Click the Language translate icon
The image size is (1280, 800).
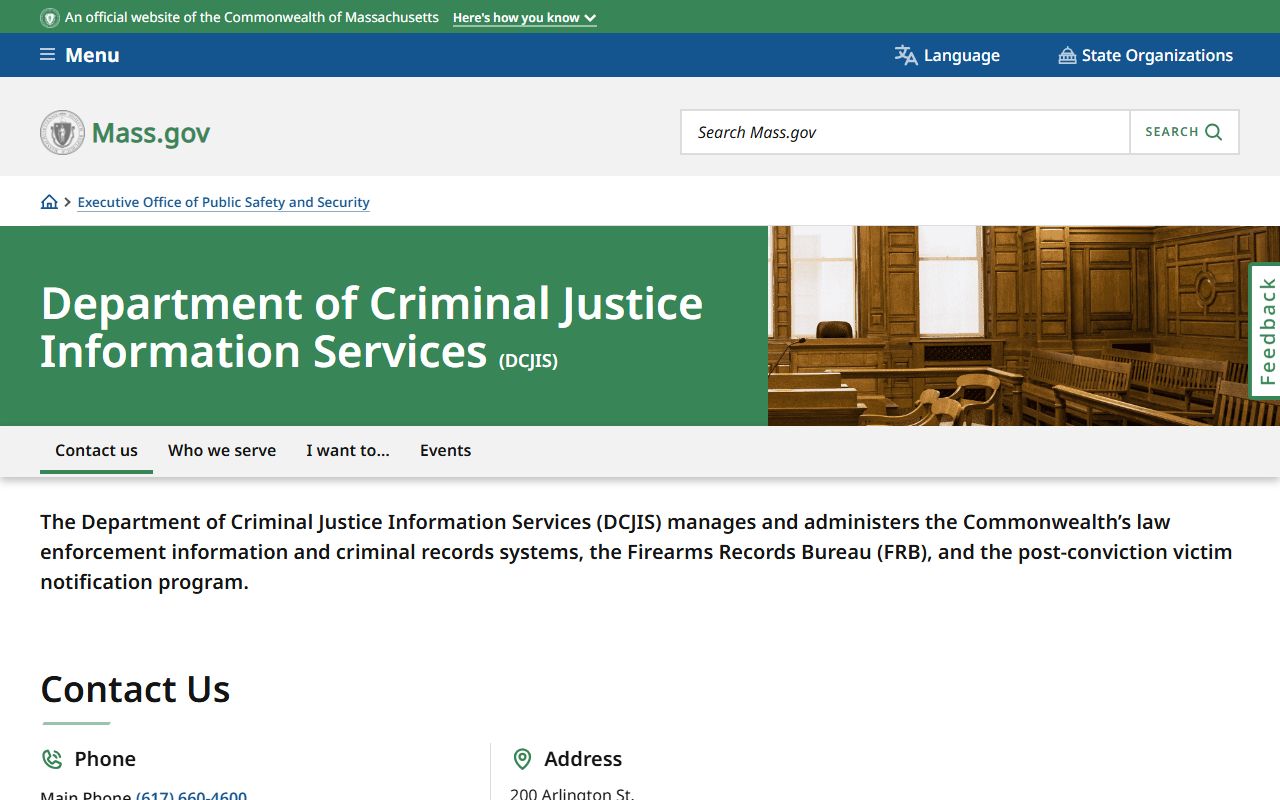(906, 55)
